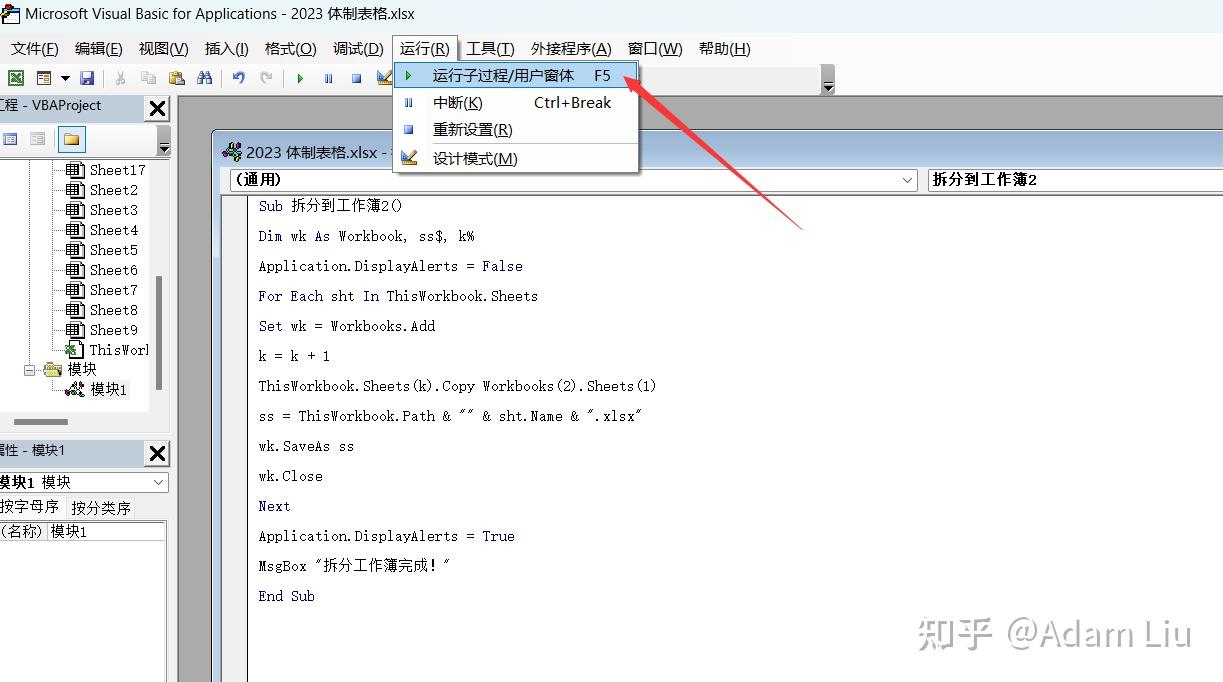Open the 视图(V) menu

[x=163, y=48]
